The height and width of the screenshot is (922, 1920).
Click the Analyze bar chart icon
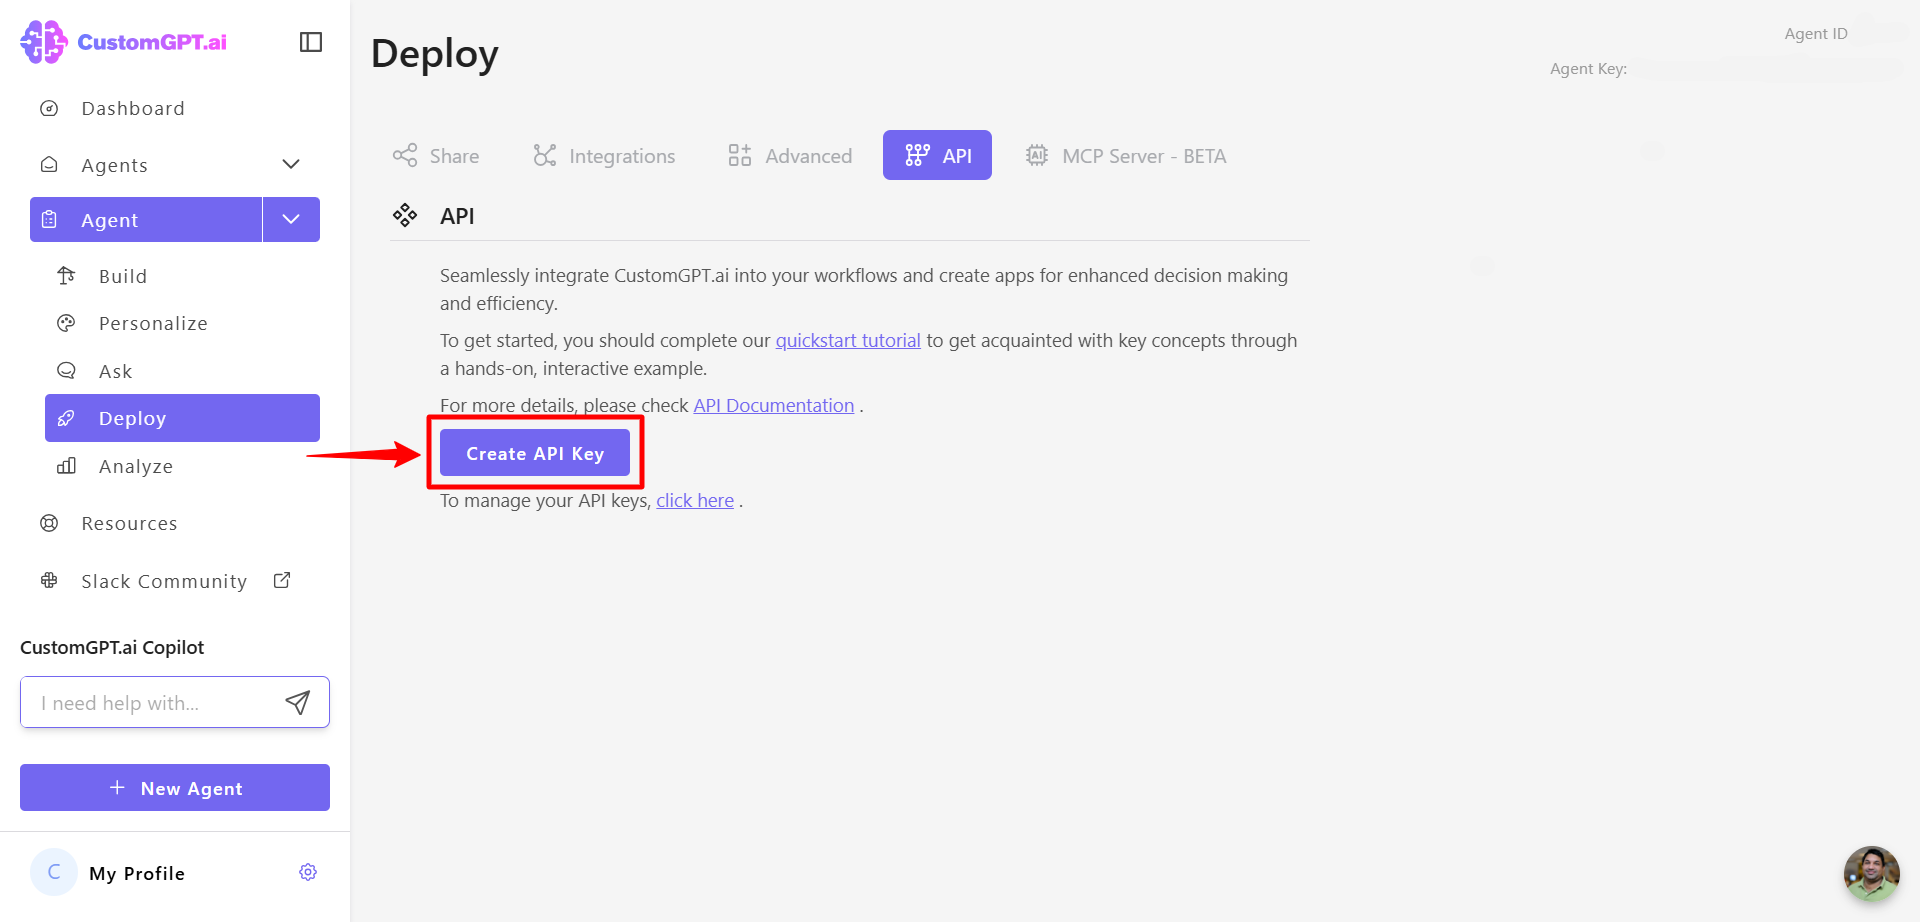66,466
